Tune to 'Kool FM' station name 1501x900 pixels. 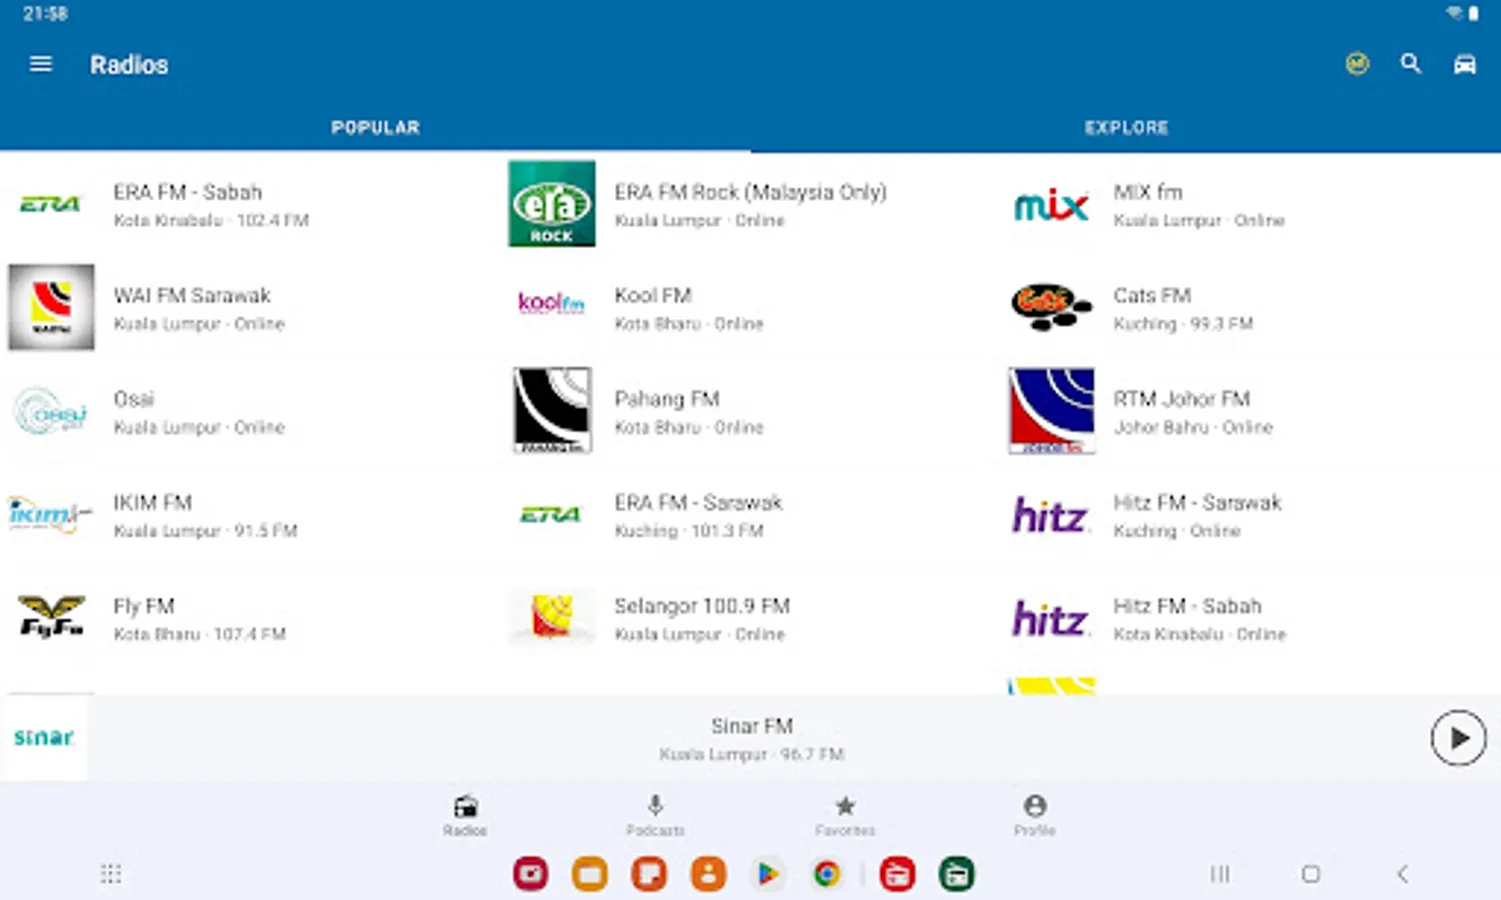(653, 295)
